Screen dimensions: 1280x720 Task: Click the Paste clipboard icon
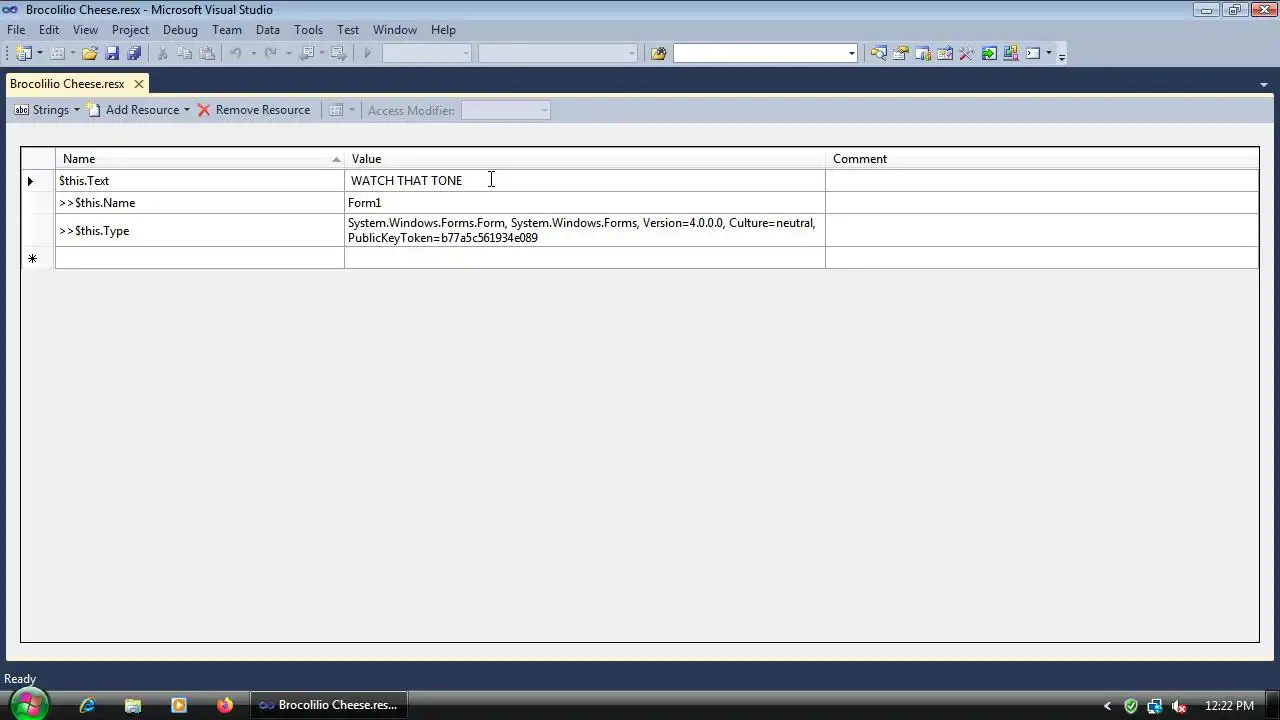[207, 53]
